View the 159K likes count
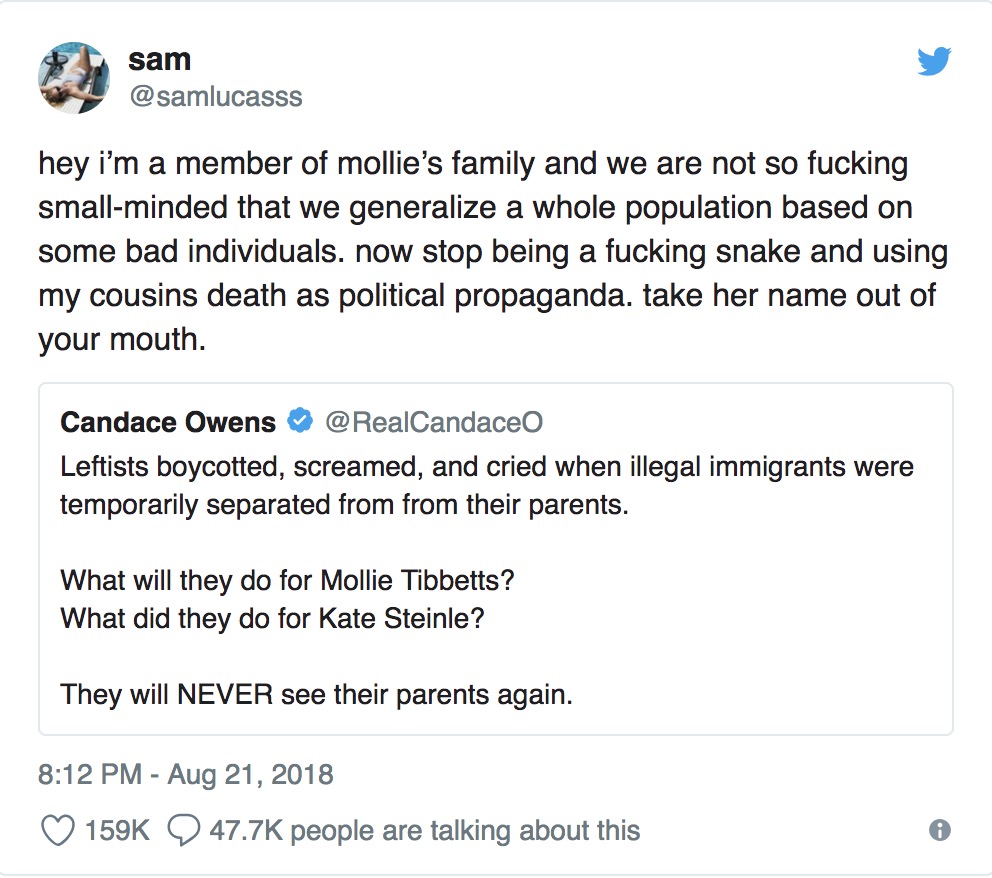Screen dimensions: 992x878 (x=117, y=831)
